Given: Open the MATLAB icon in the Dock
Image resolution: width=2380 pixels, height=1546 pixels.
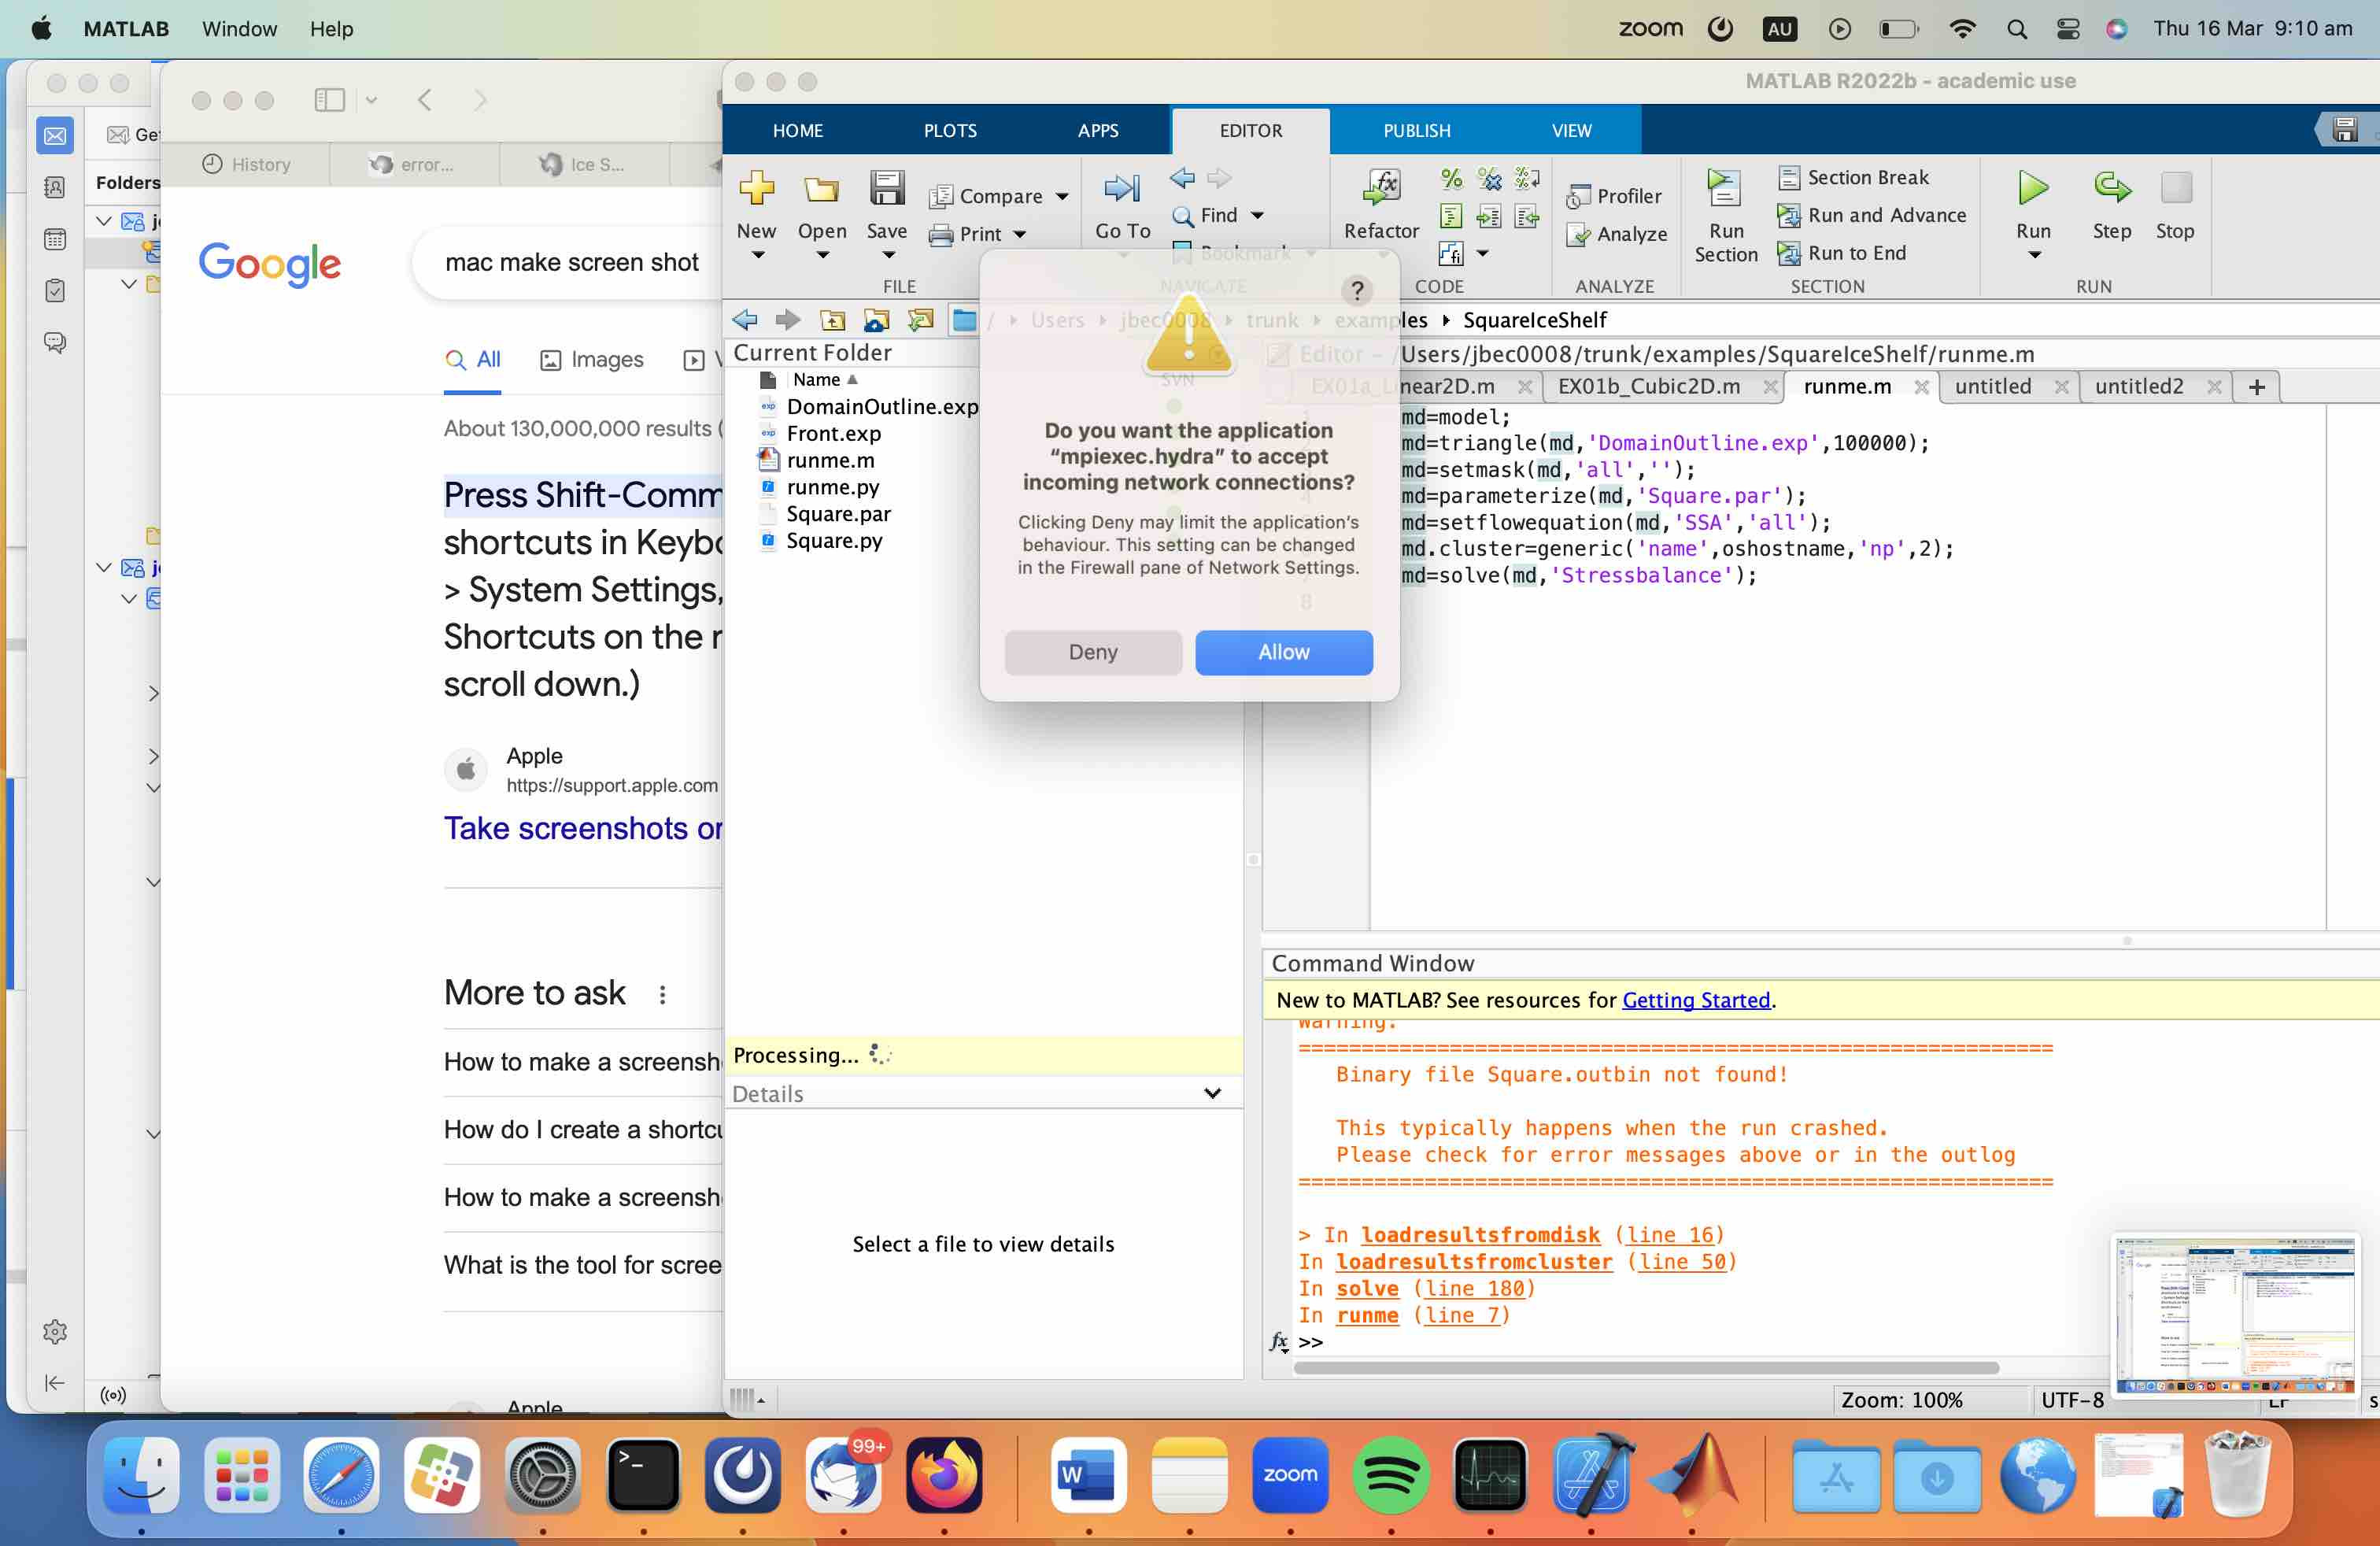Looking at the screenshot, I should (1693, 1474).
